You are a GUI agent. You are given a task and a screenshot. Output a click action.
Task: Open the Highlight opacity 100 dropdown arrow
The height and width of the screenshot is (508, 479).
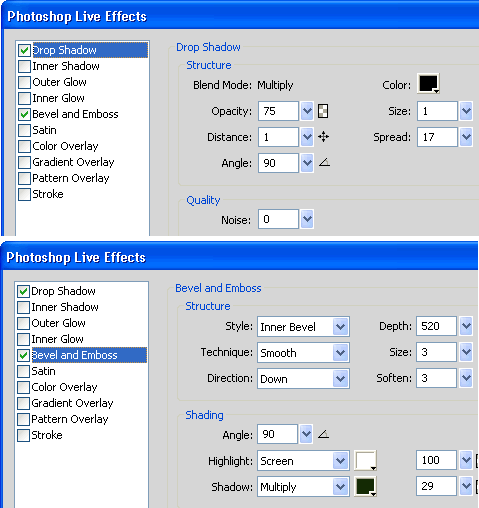[466, 460]
